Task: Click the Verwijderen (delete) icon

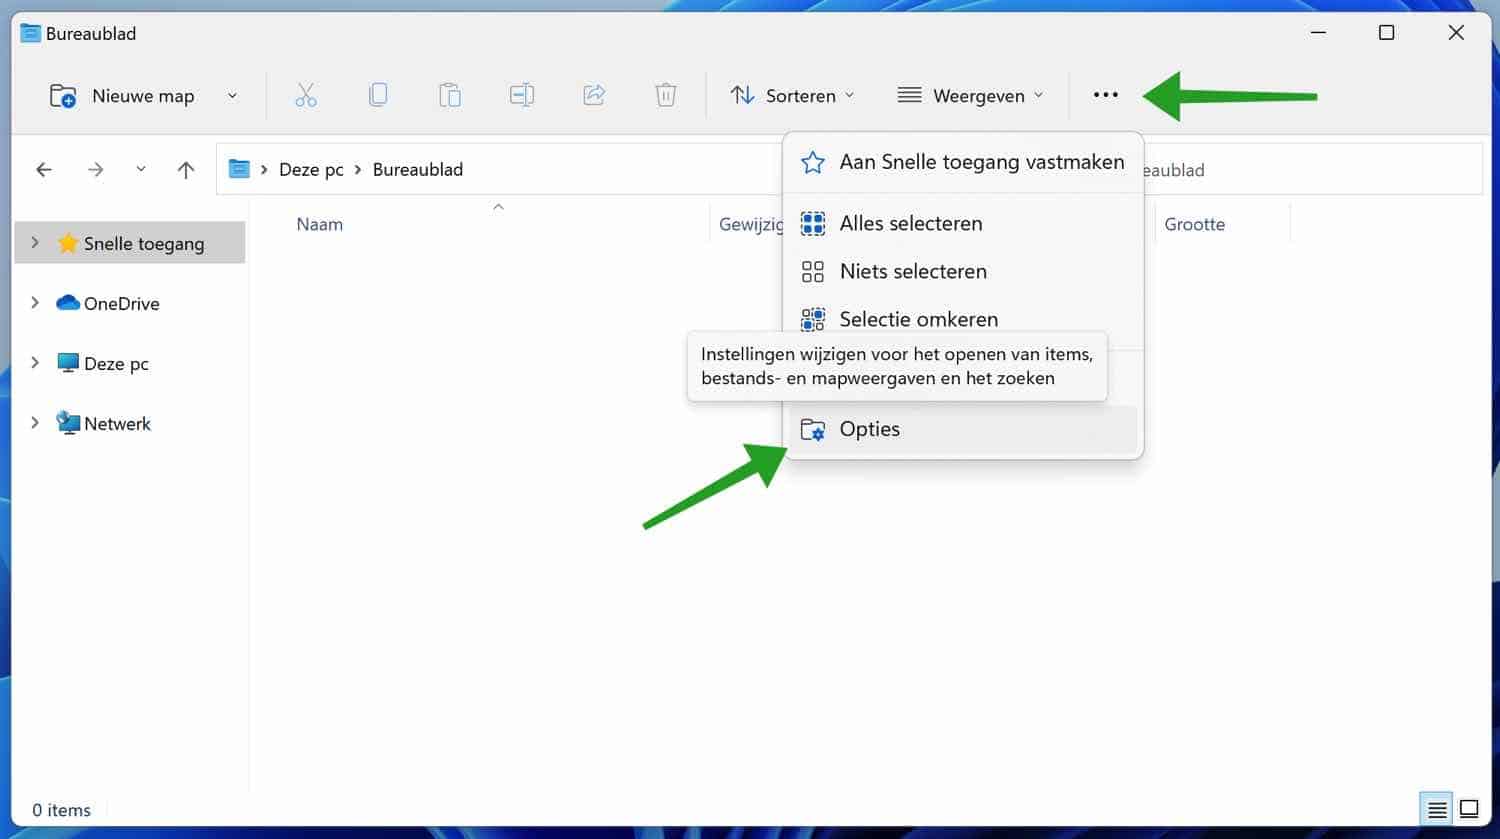Action: (665, 95)
